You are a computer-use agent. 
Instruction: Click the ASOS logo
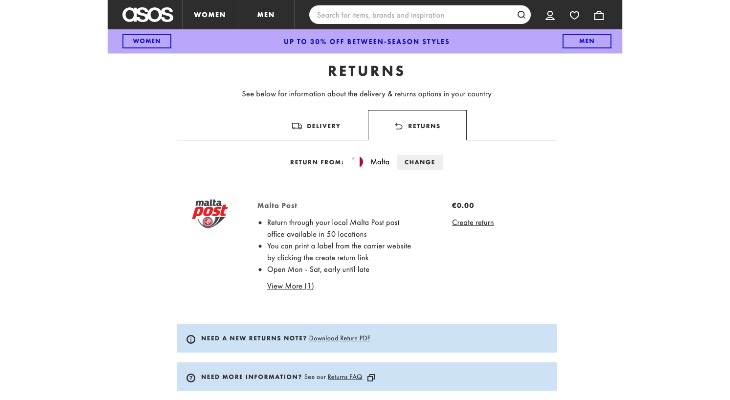click(x=147, y=15)
